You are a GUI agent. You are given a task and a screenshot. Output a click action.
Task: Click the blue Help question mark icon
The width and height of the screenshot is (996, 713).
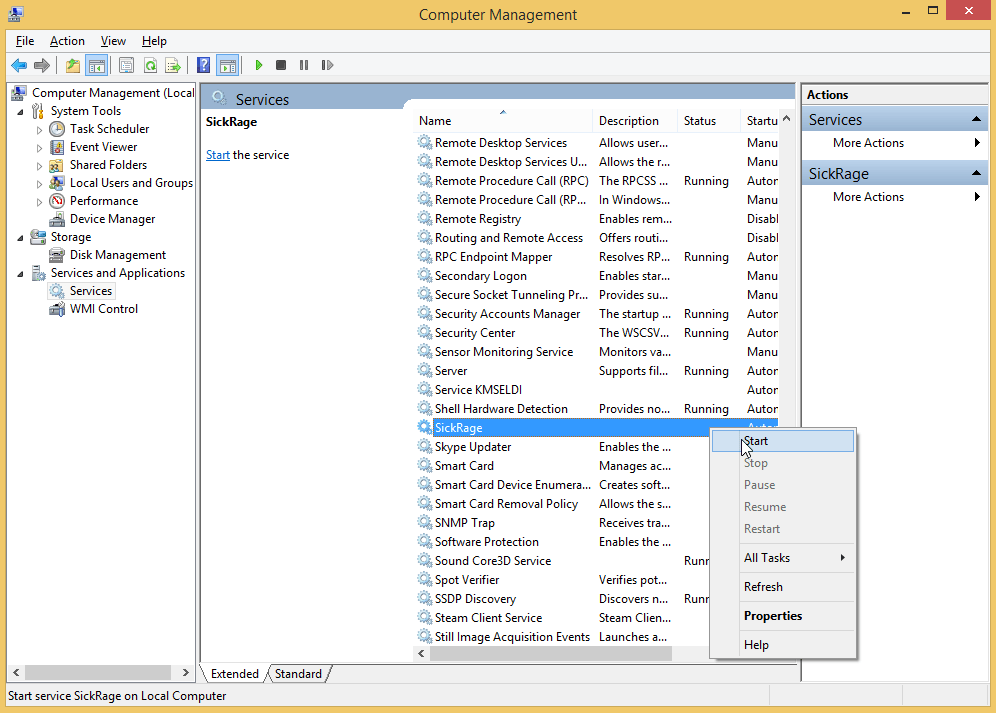(204, 65)
